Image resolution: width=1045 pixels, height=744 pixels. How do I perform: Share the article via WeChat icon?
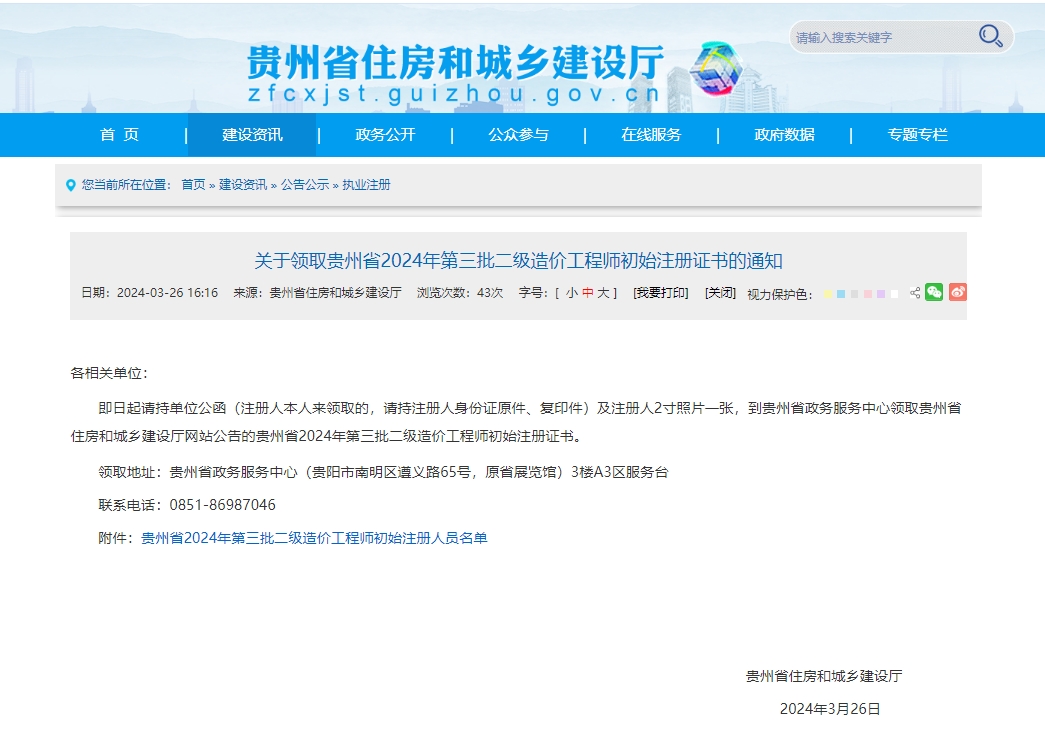tap(934, 292)
